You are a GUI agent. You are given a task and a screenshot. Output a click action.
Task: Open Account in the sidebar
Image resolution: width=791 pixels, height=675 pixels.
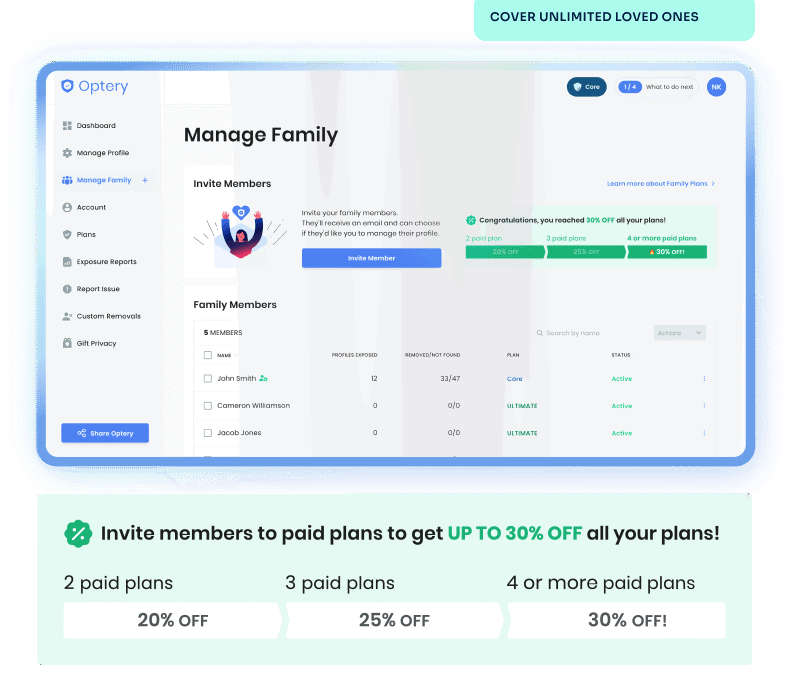[91, 207]
